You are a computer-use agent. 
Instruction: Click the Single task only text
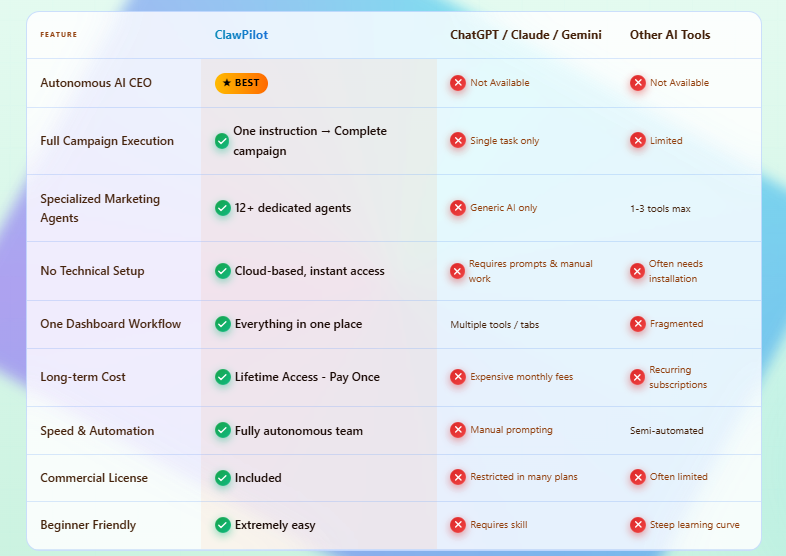(x=504, y=141)
